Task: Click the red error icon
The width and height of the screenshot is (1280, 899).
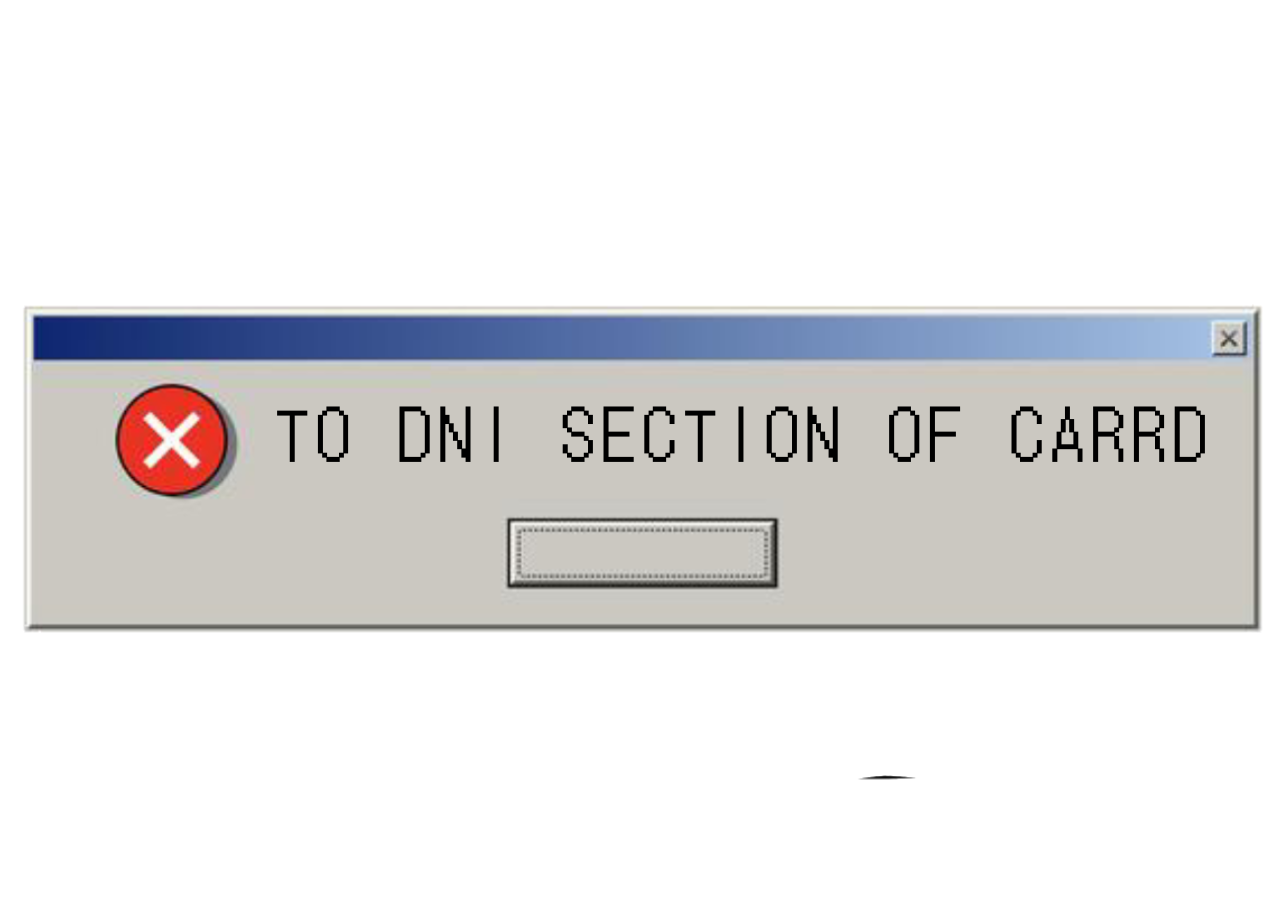Action: (x=171, y=440)
